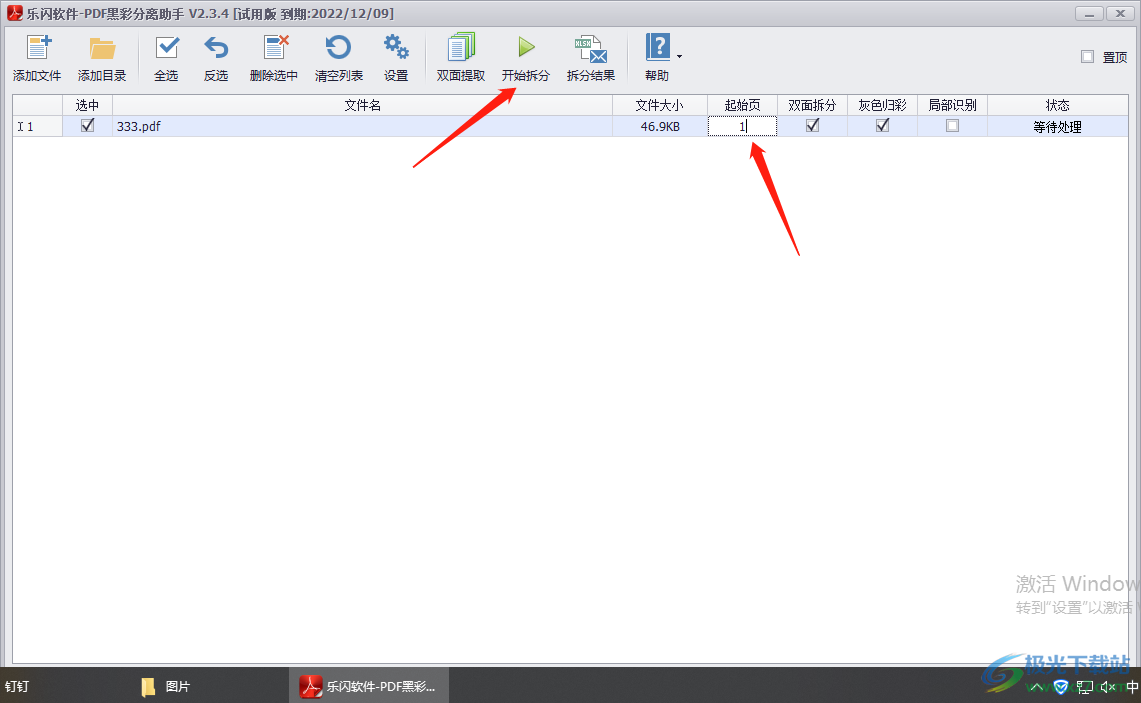Expand the Help dropdown arrow
1141x703 pixels.
[x=680, y=57]
